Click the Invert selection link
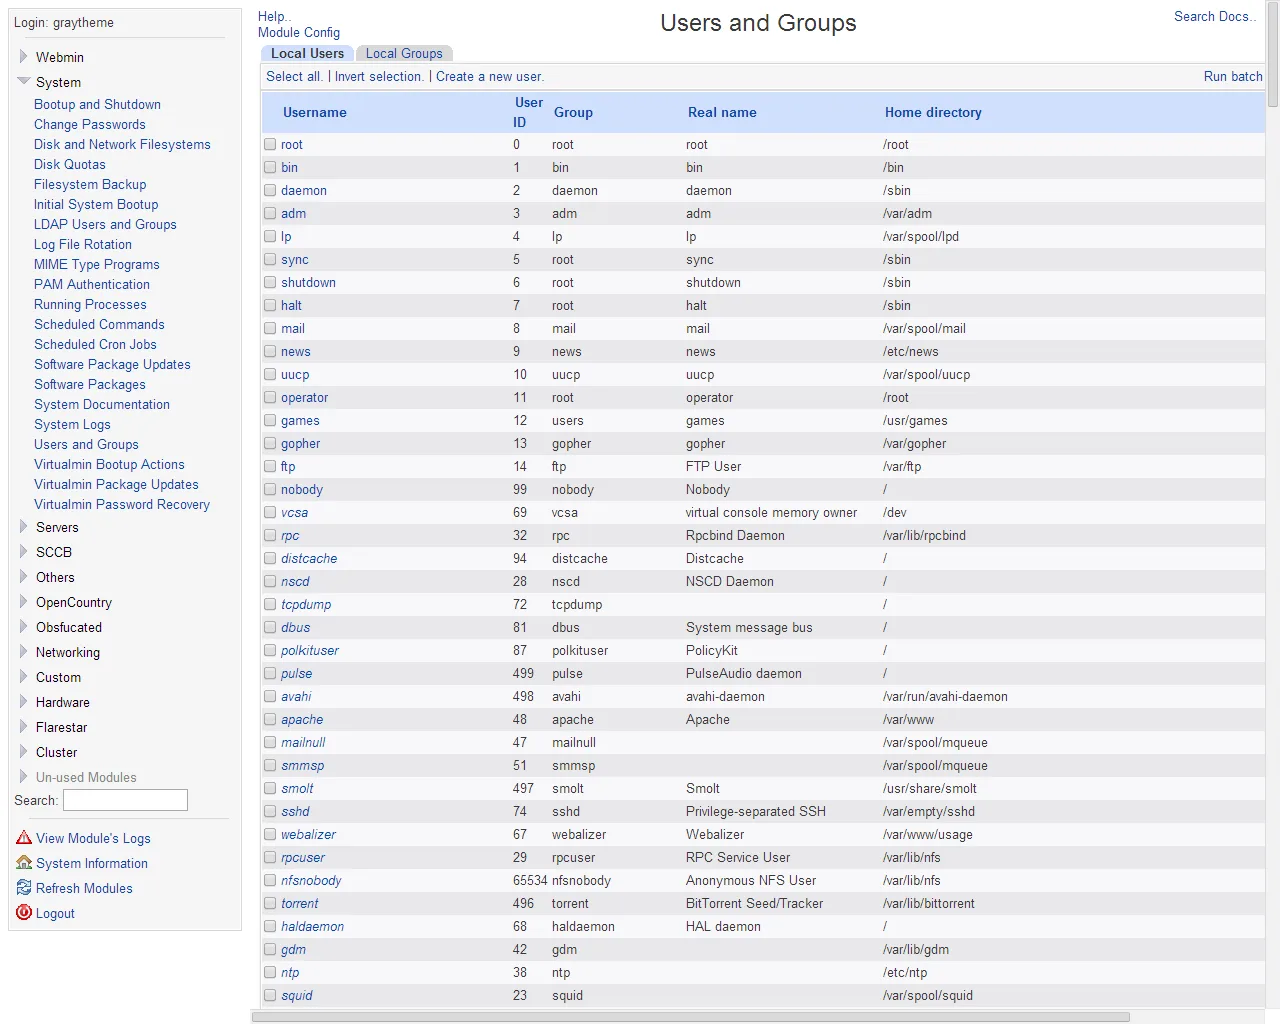 point(378,76)
